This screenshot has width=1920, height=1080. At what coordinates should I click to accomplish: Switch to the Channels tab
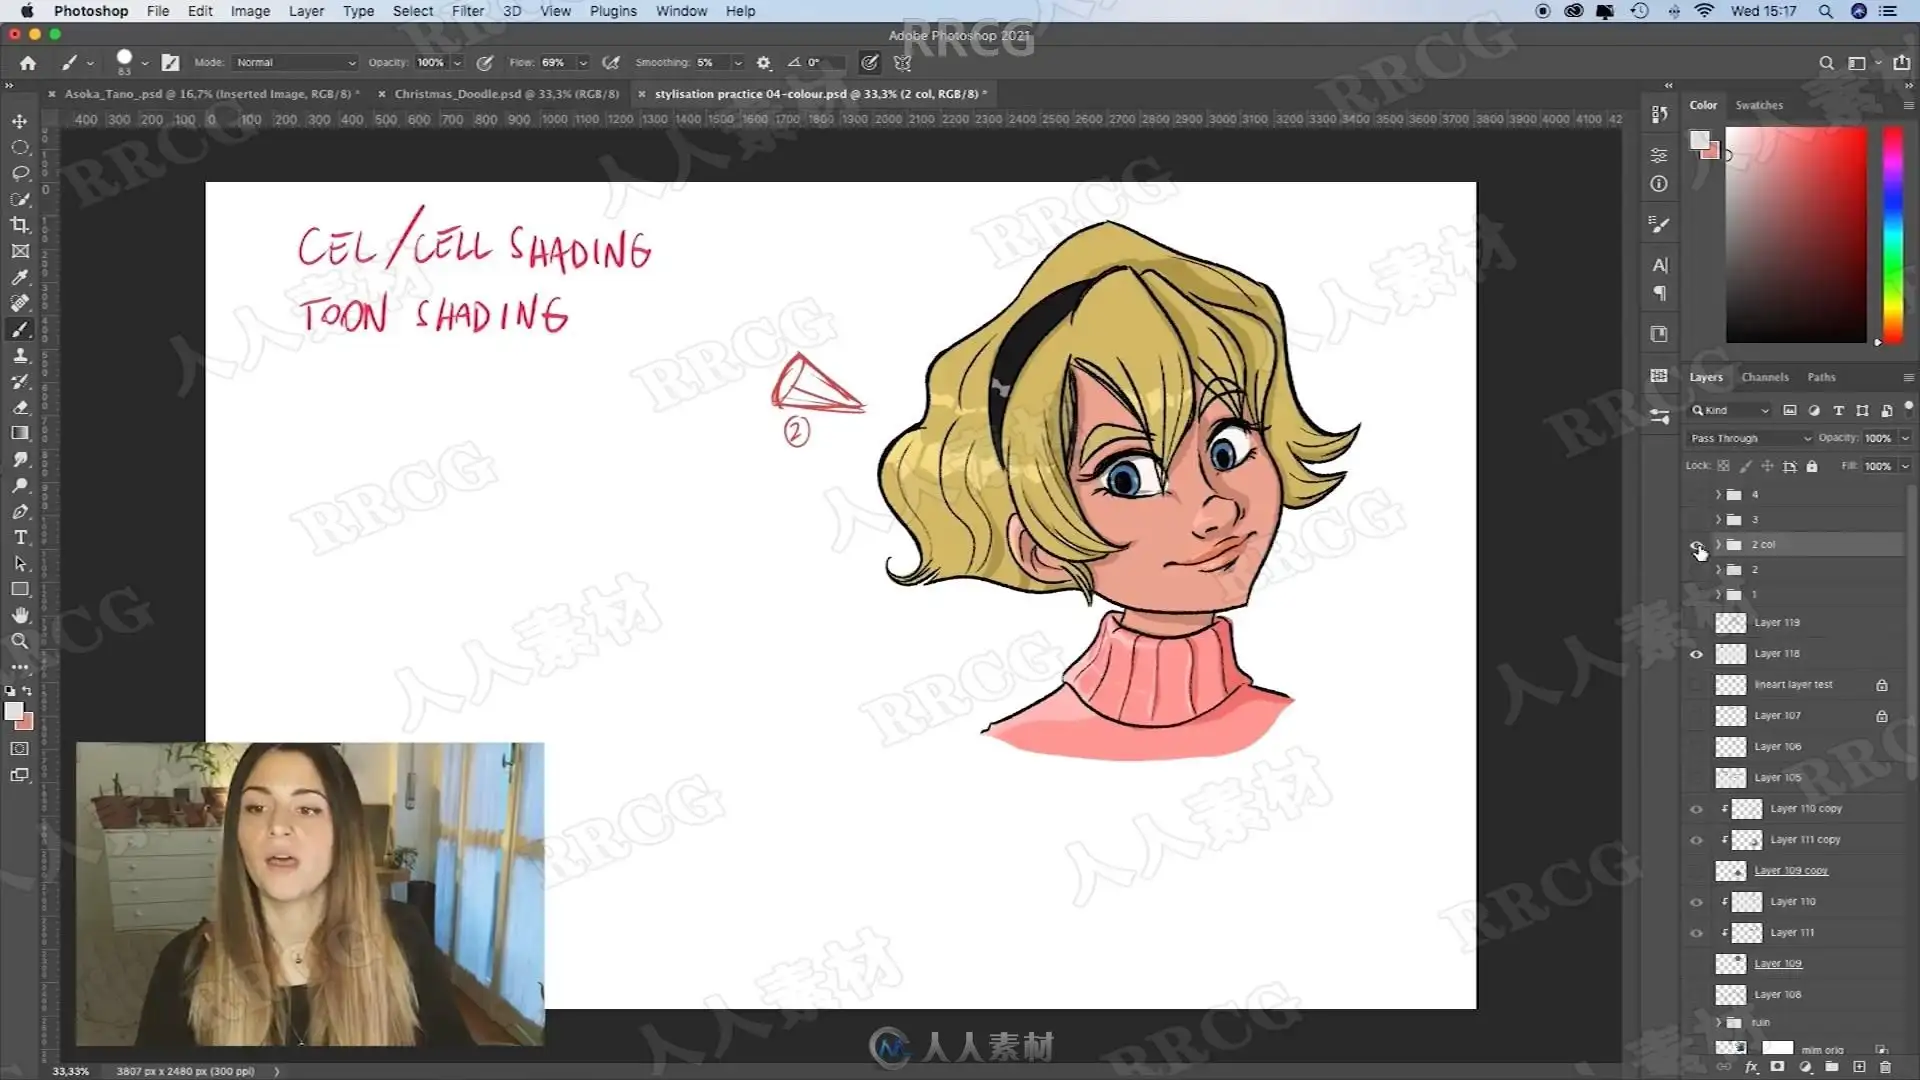(1764, 377)
